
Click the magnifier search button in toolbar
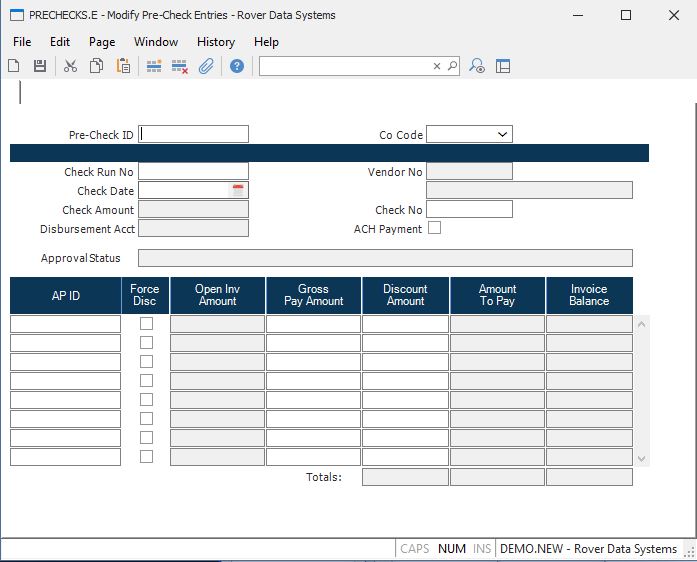[x=452, y=66]
